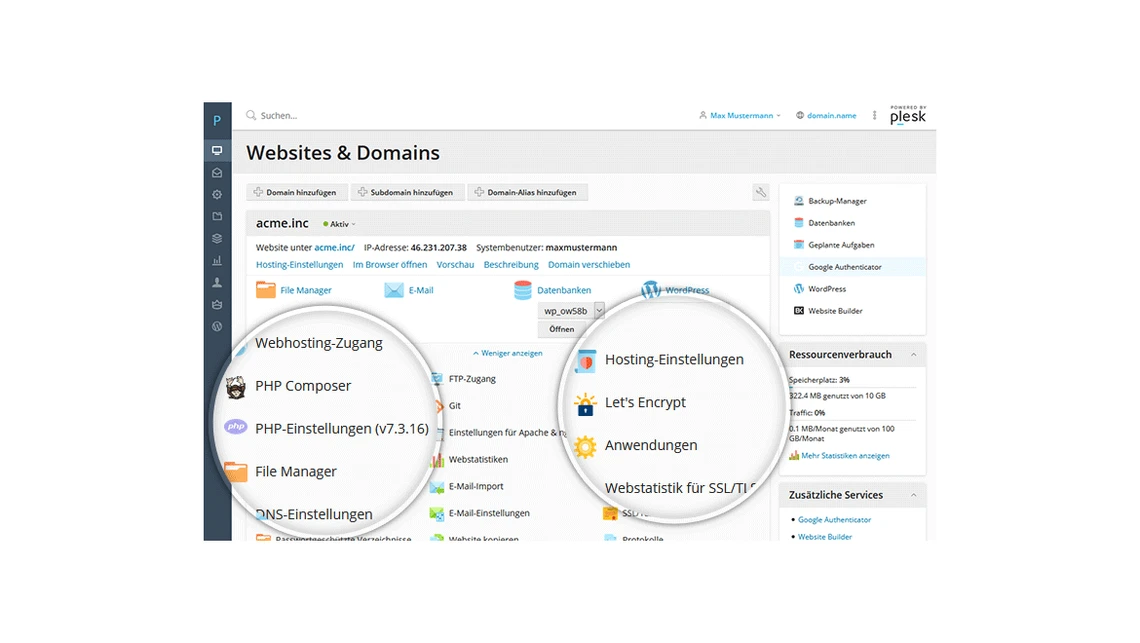The image size is (1140, 643).
Task: Open the Datenbanken icon in the domain row
Action: click(523, 290)
